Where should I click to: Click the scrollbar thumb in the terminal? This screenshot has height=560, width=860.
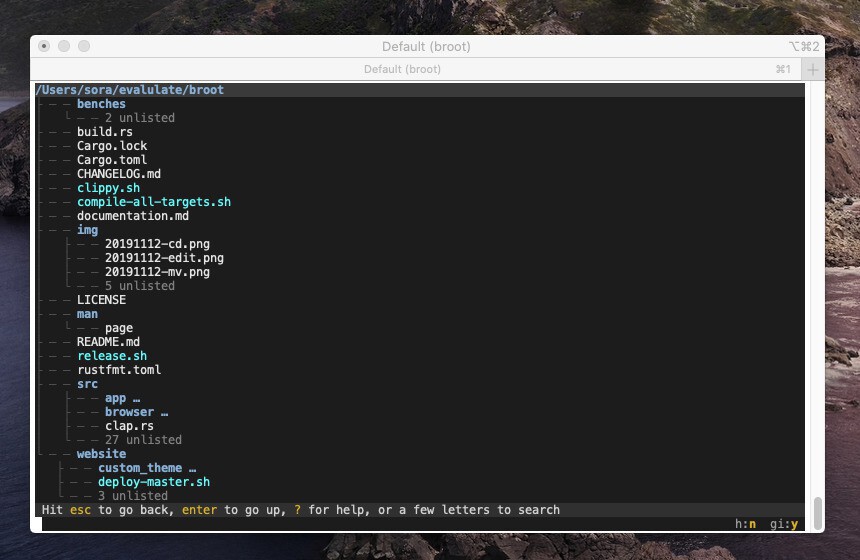coord(818,514)
